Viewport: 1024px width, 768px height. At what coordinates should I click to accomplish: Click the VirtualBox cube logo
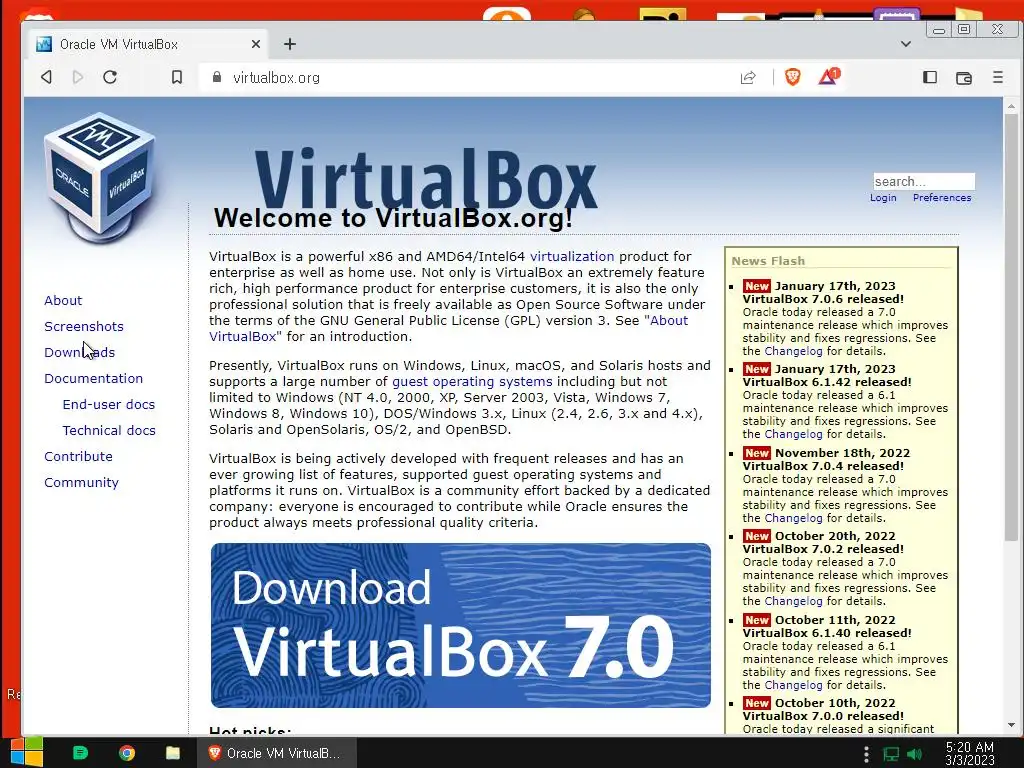point(99,176)
